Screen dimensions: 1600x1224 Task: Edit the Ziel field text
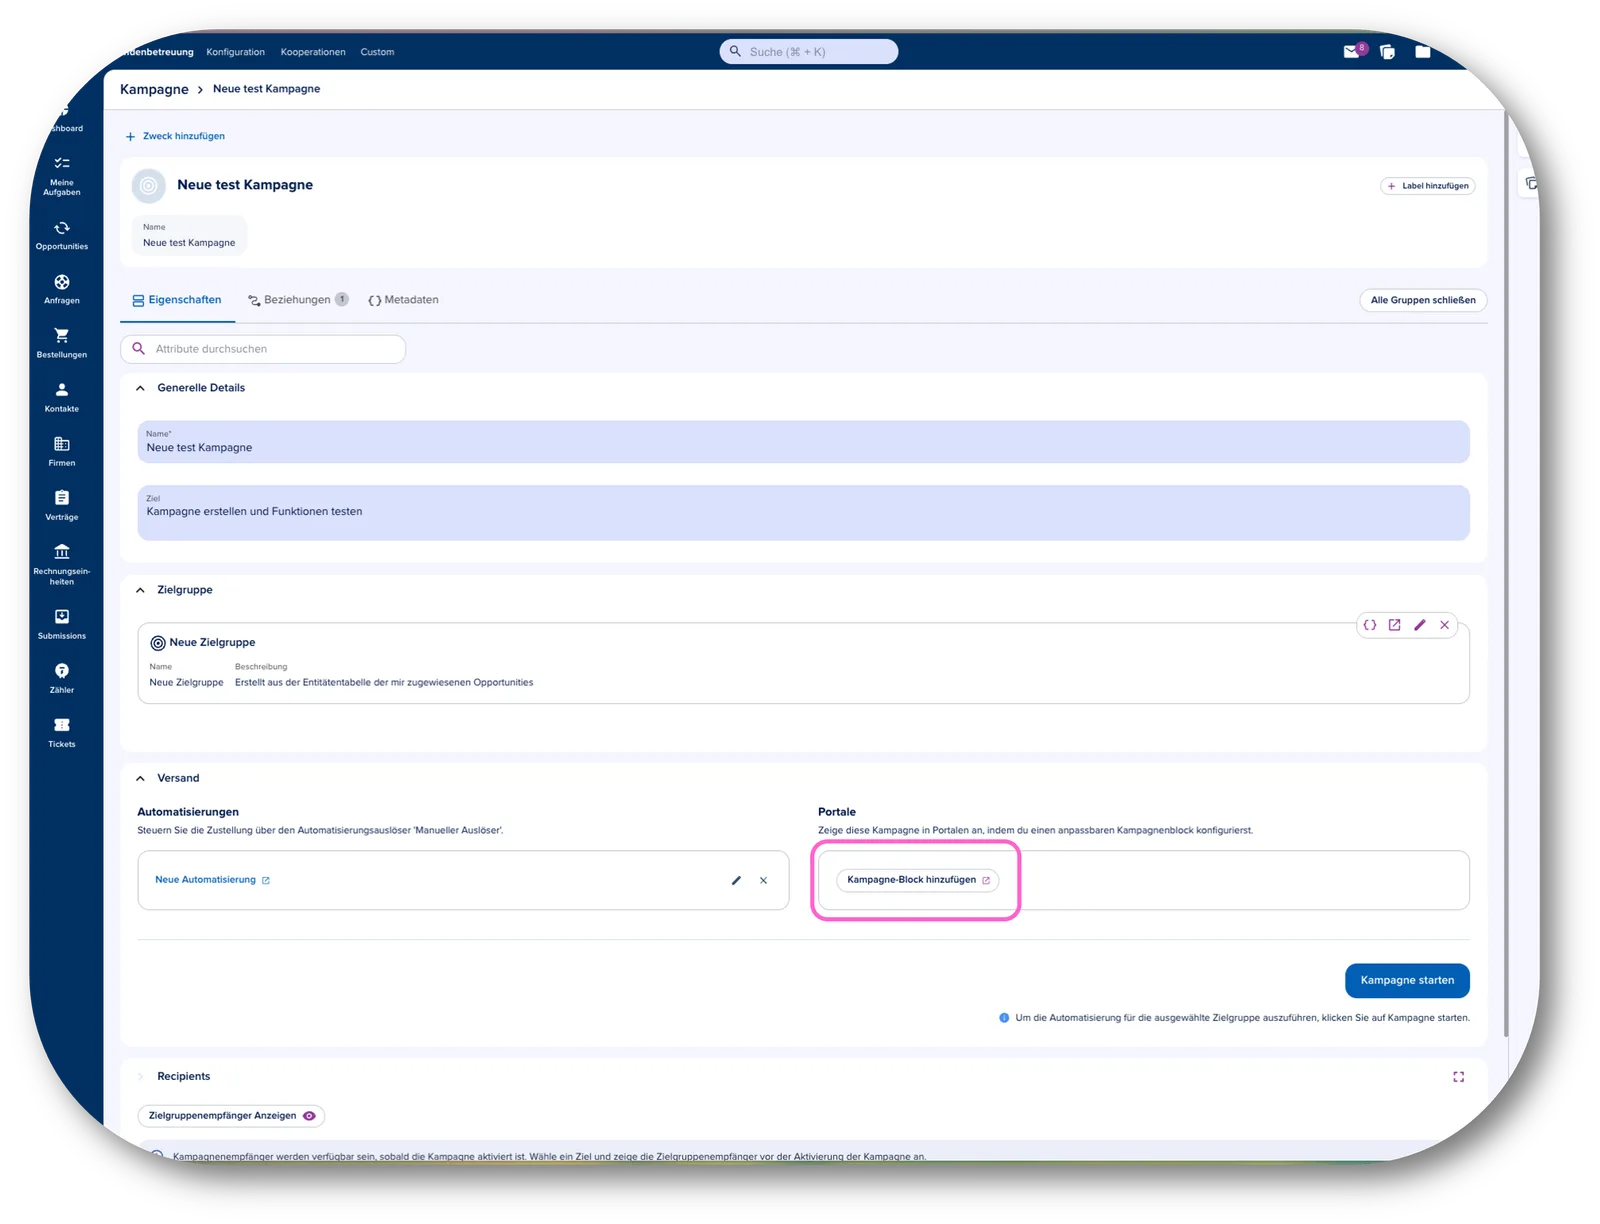(803, 513)
